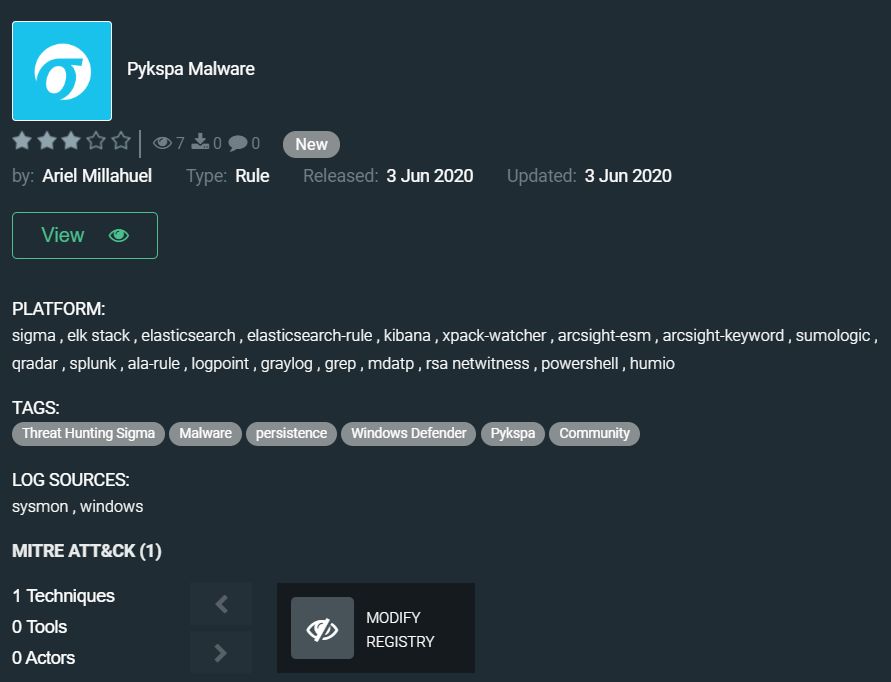This screenshot has height=682, width=891.
Task: Click the New badge
Action: pos(311,144)
